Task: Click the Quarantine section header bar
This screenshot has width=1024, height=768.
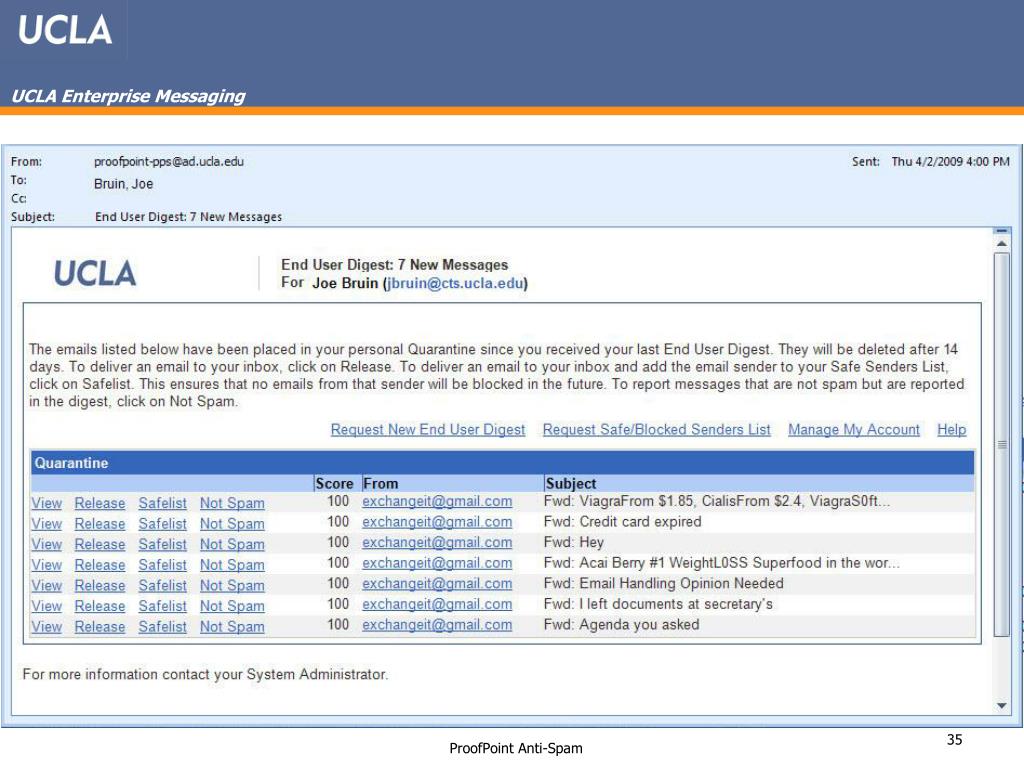Action: click(502, 463)
